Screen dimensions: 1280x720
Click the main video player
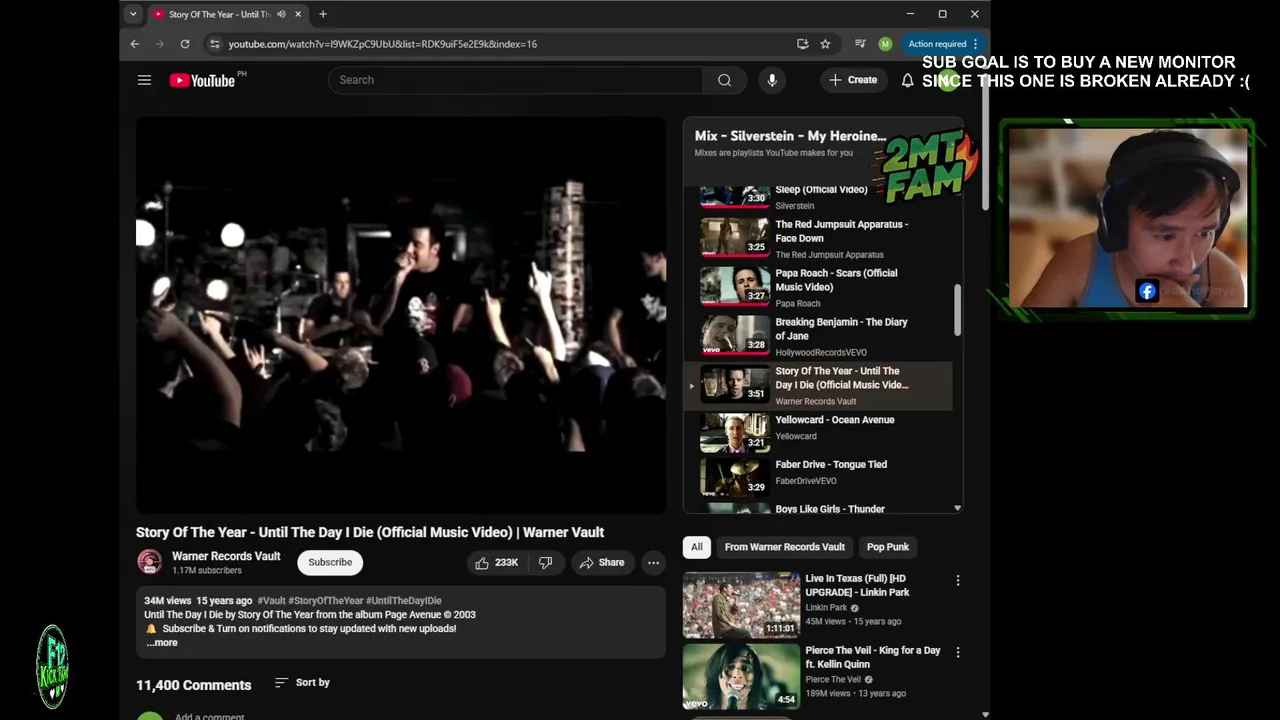click(401, 315)
